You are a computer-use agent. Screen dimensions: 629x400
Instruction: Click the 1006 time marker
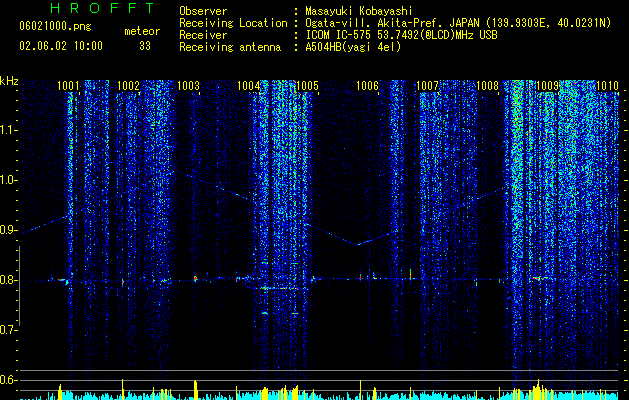(367, 85)
